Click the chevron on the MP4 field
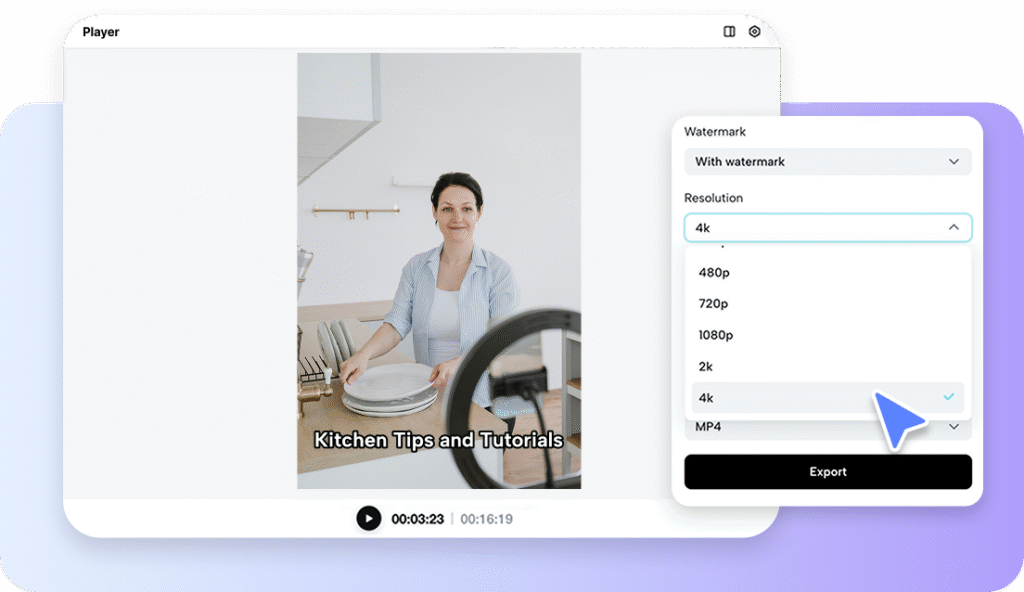The image size is (1024, 592). click(954, 428)
